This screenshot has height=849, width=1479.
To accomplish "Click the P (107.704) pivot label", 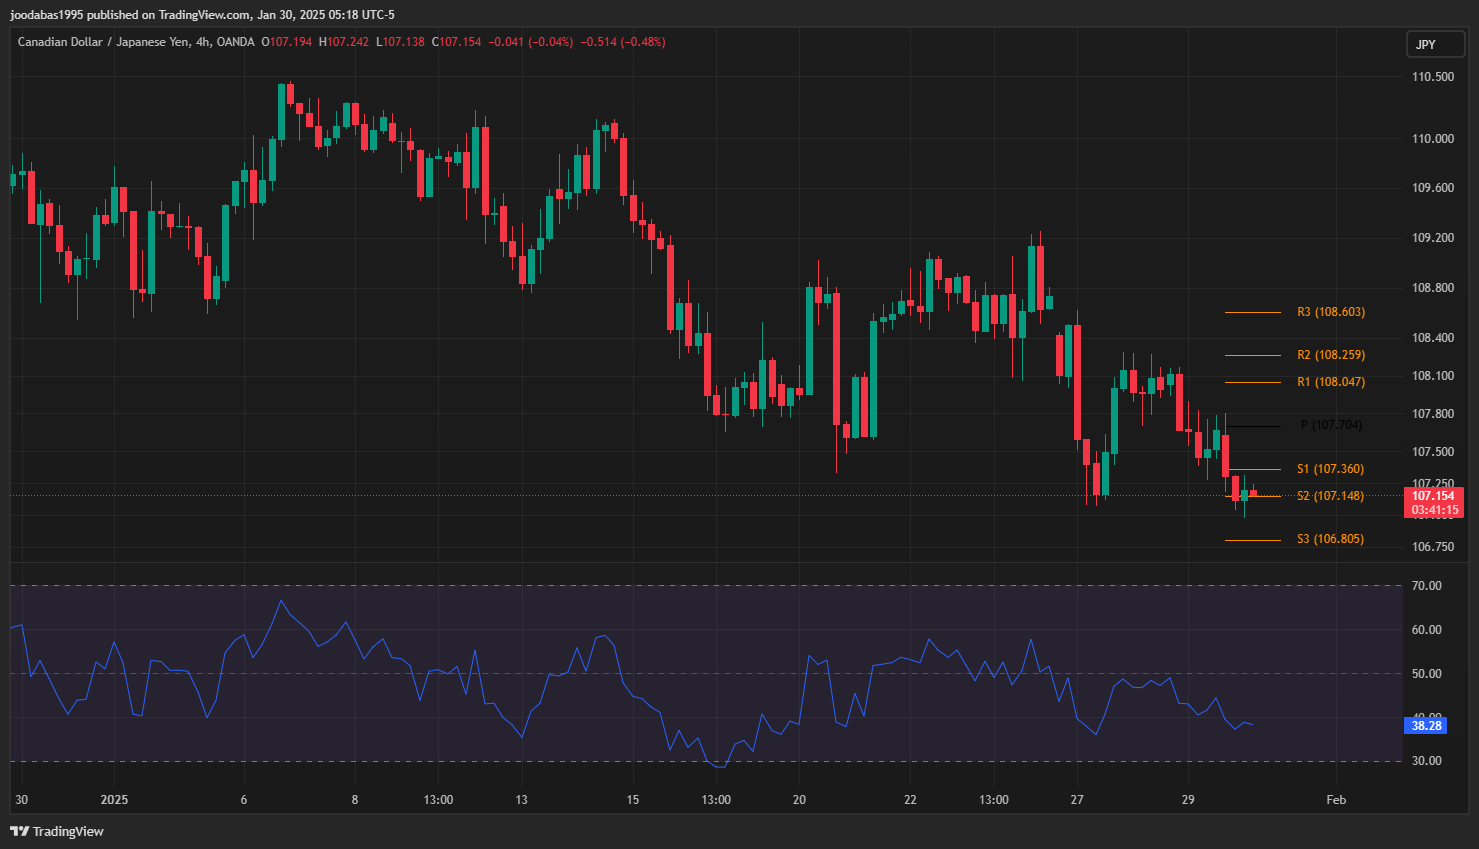I will click(x=1330, y=425).
